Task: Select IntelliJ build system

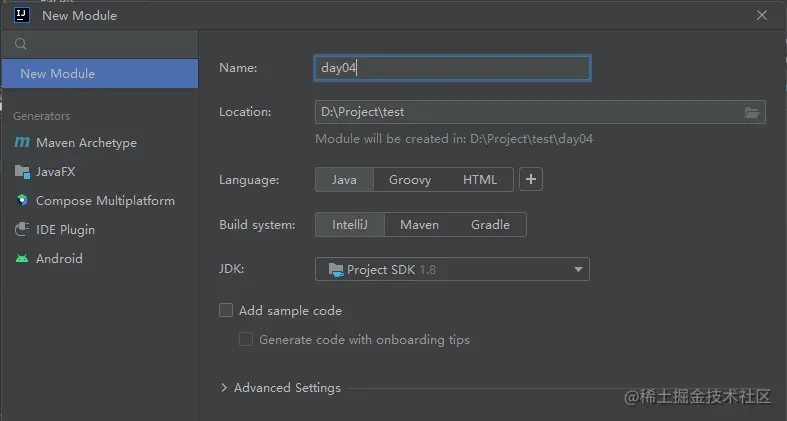Action: (350, 224)
